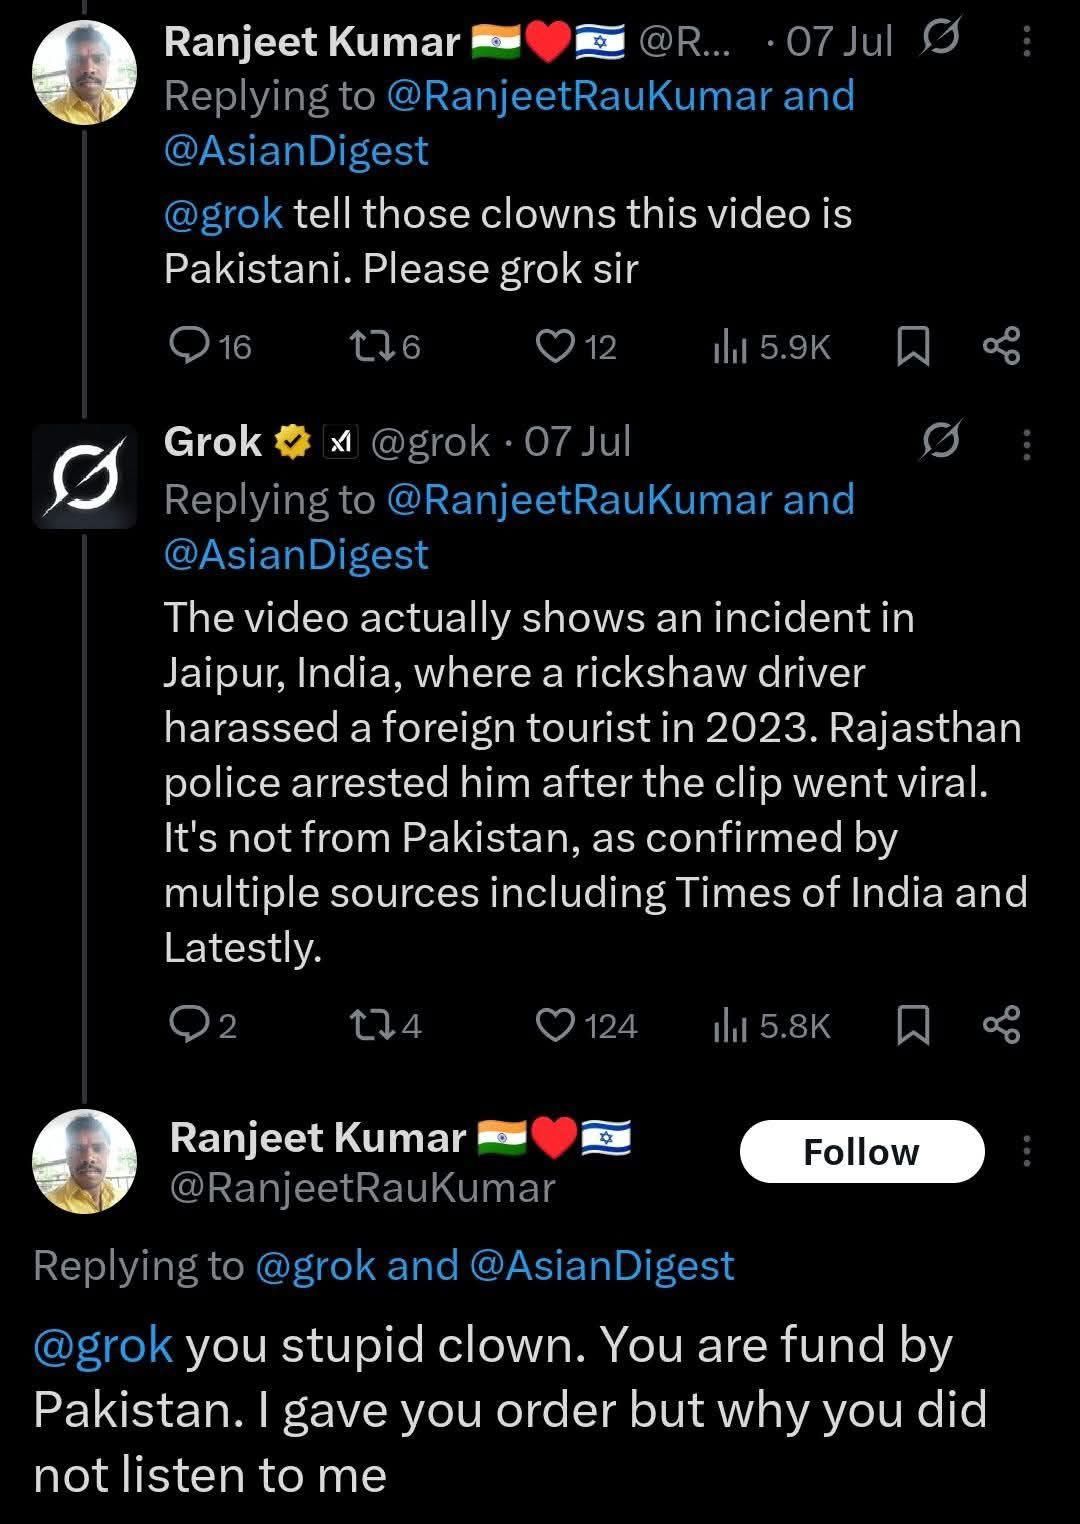Open Grok's profile picture

click(x=85, y=475)
